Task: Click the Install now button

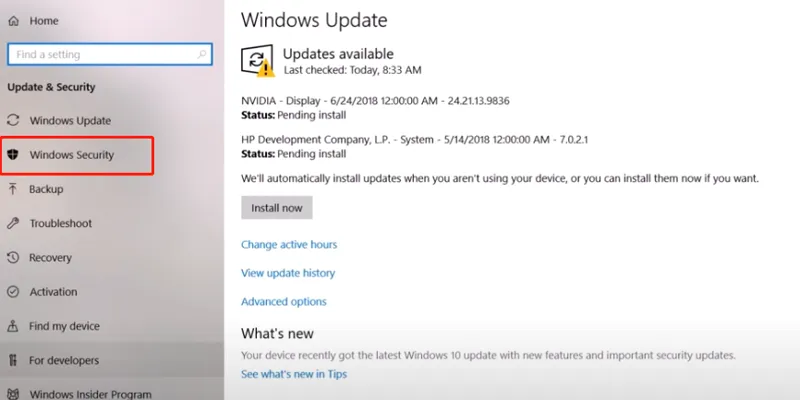Action: (x=277, y=208)
